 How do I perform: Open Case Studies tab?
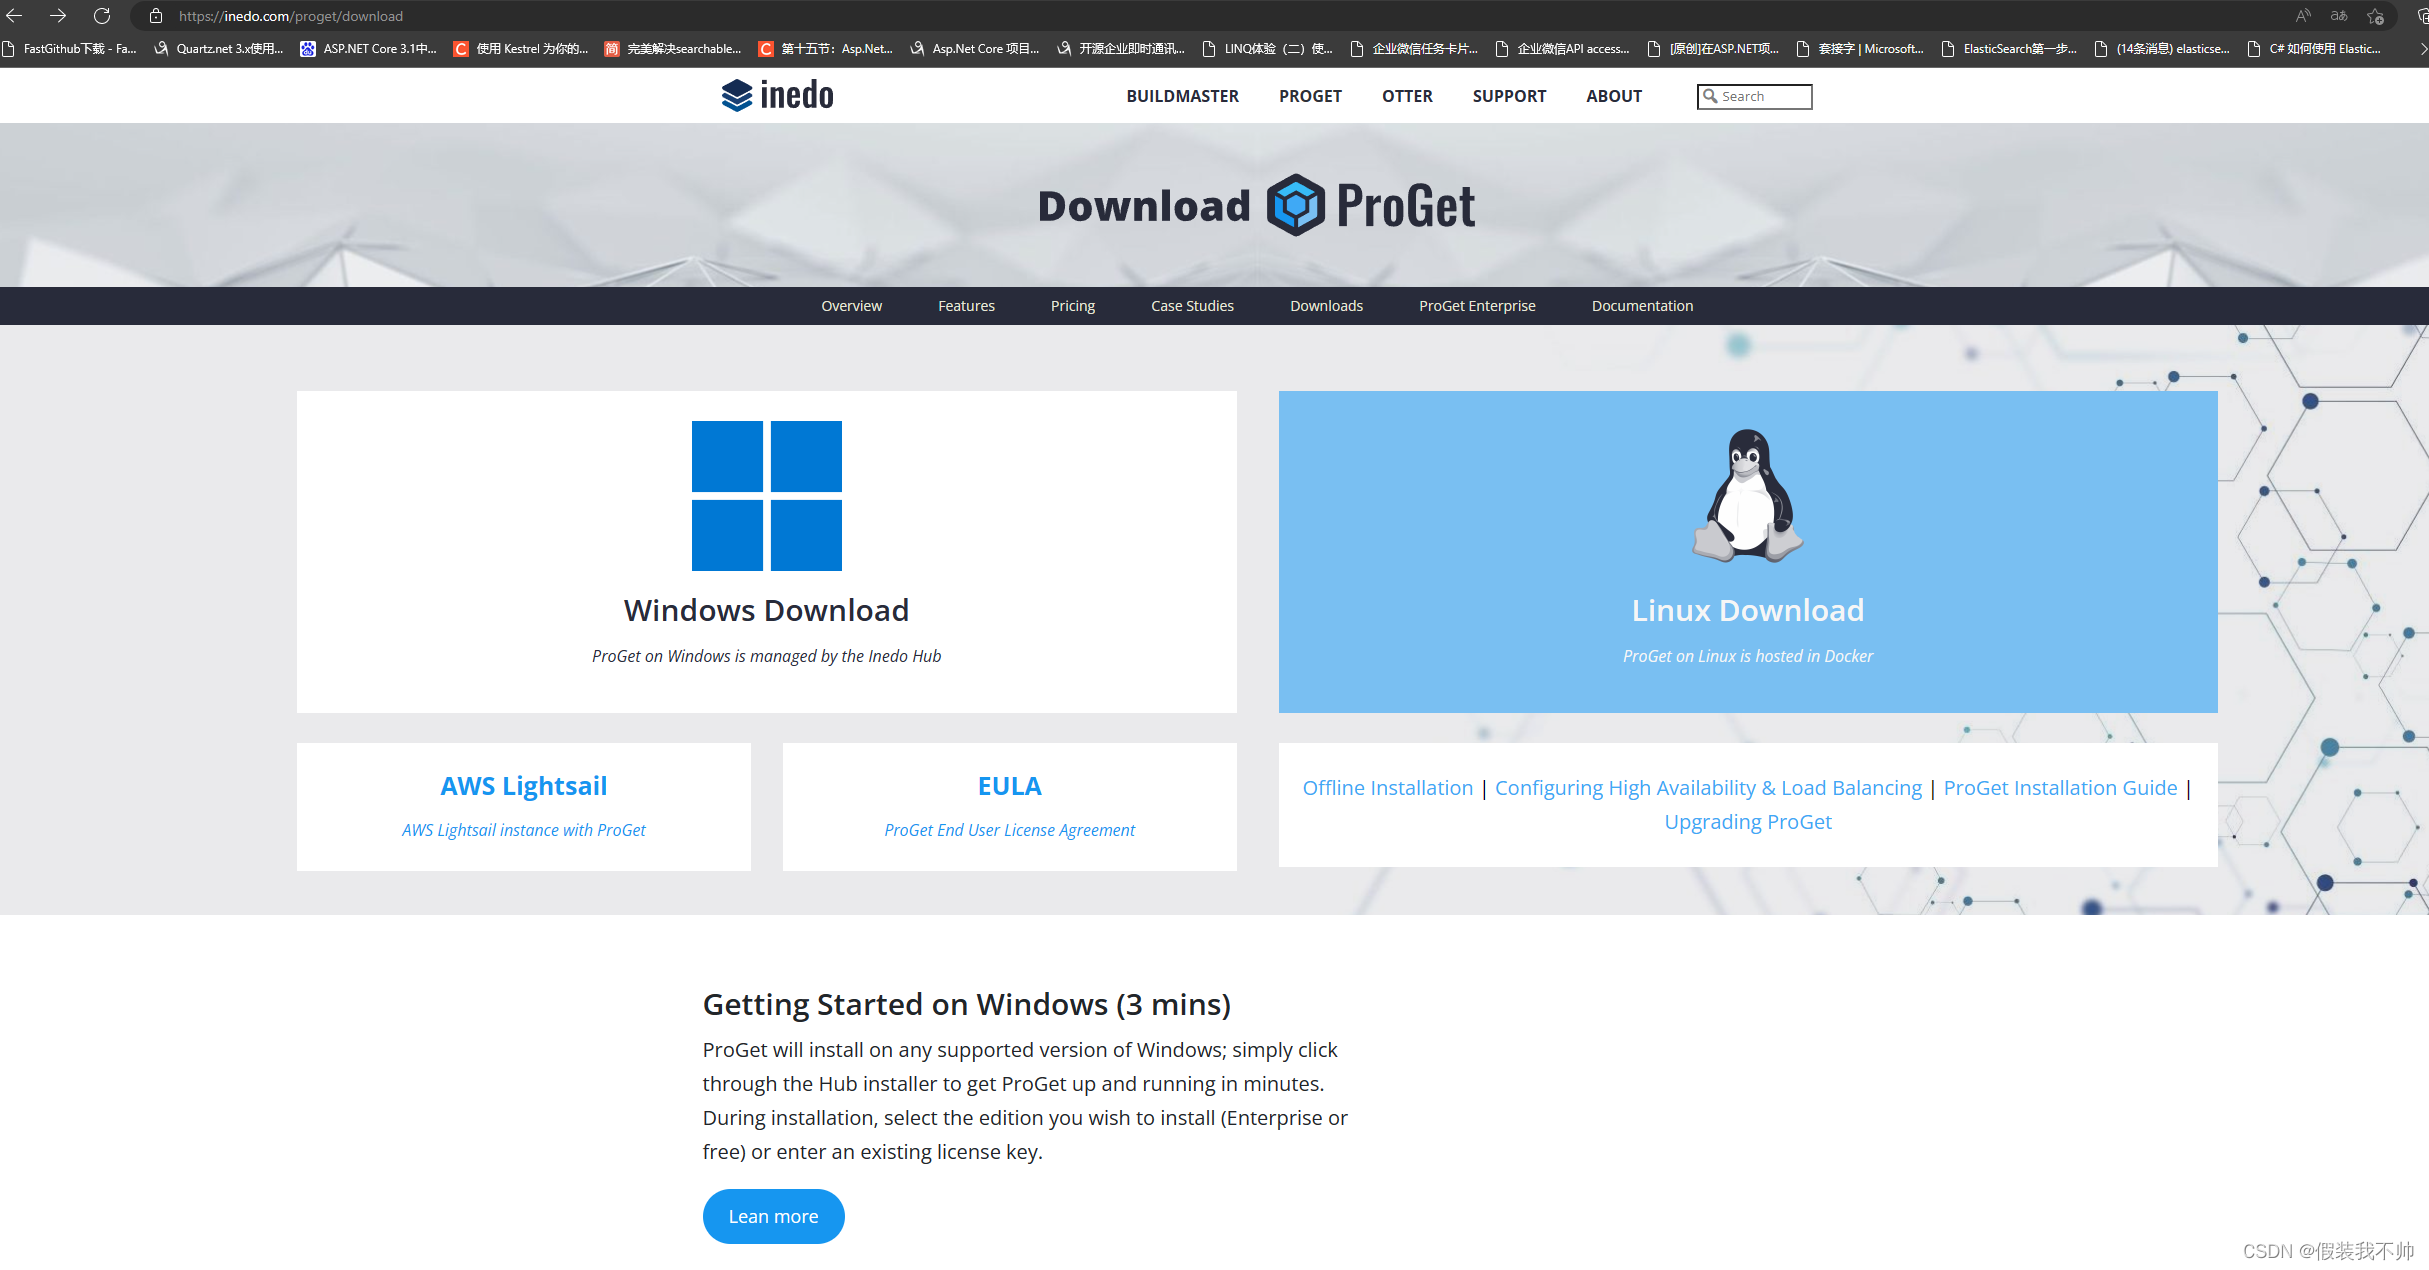[x=1192, y=306]
